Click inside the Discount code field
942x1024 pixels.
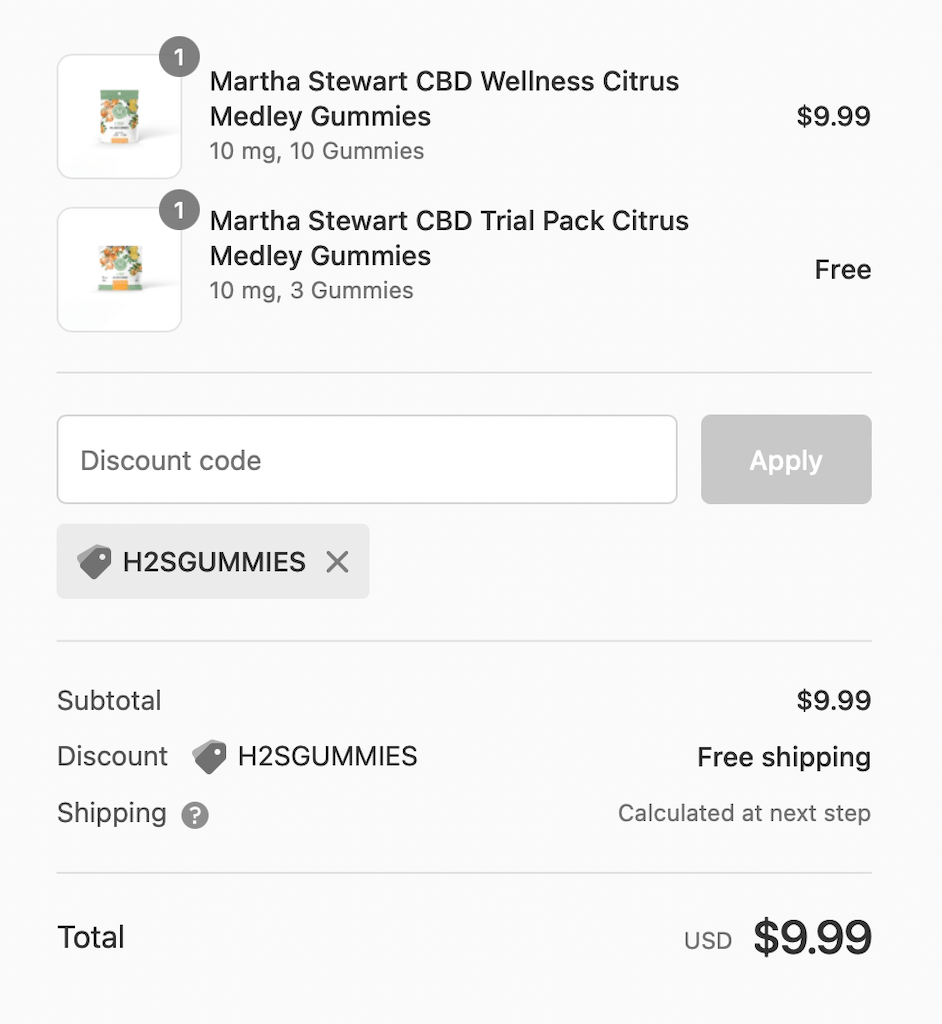pyautogui.click(x=366, y=460)
